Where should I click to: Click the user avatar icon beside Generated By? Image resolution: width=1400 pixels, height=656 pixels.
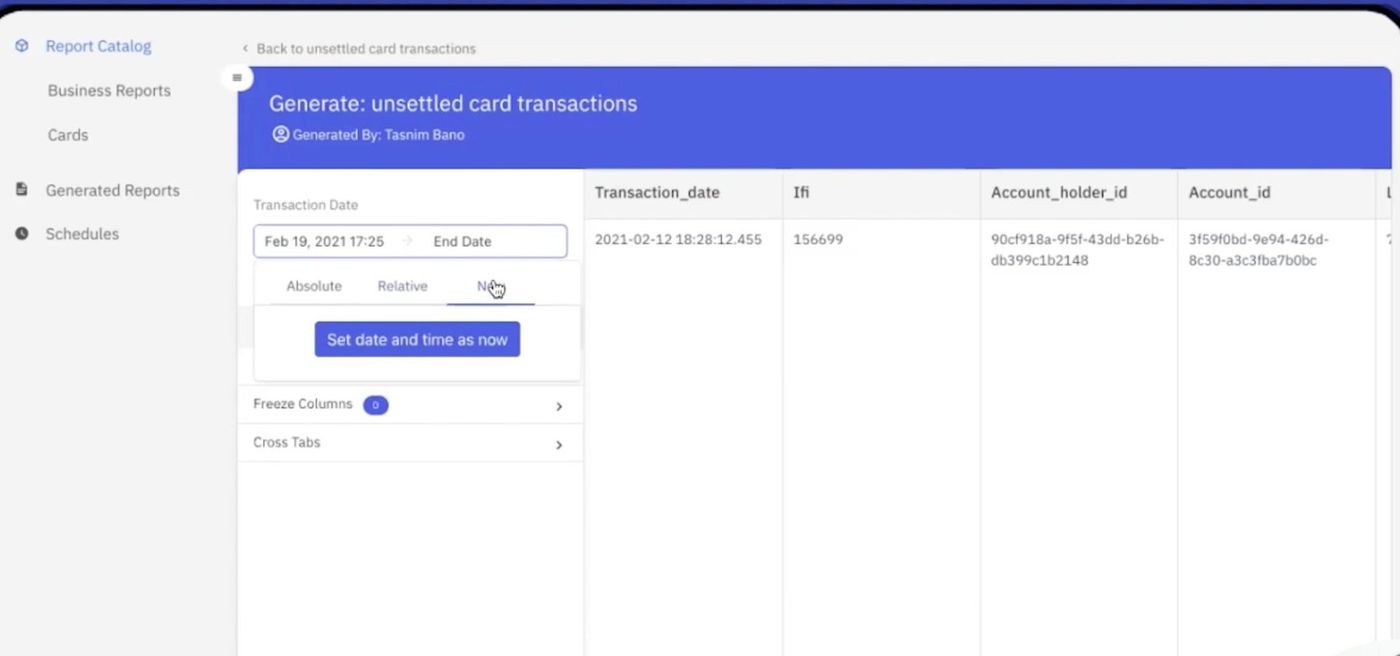click(280, 134)
